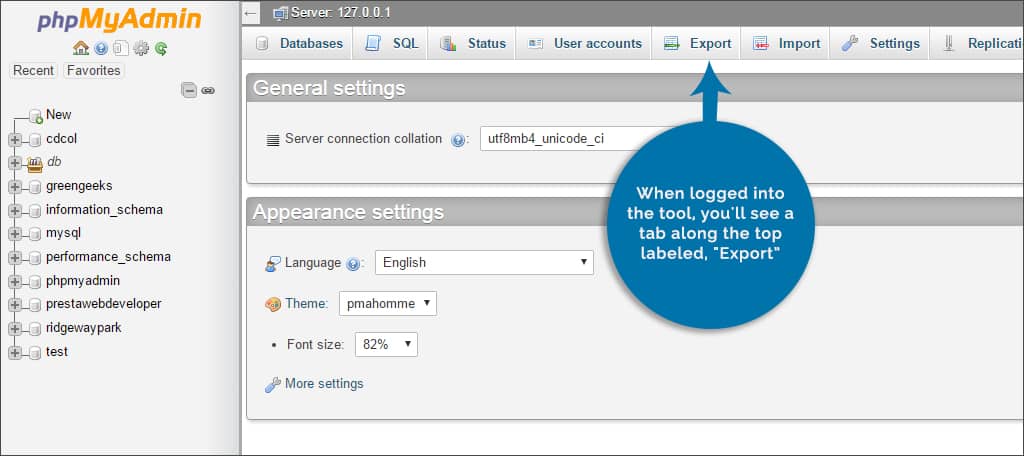Click help icon next to Server connection collation
The height and width of the screenshot is (456, 1024).
point(458,140)
